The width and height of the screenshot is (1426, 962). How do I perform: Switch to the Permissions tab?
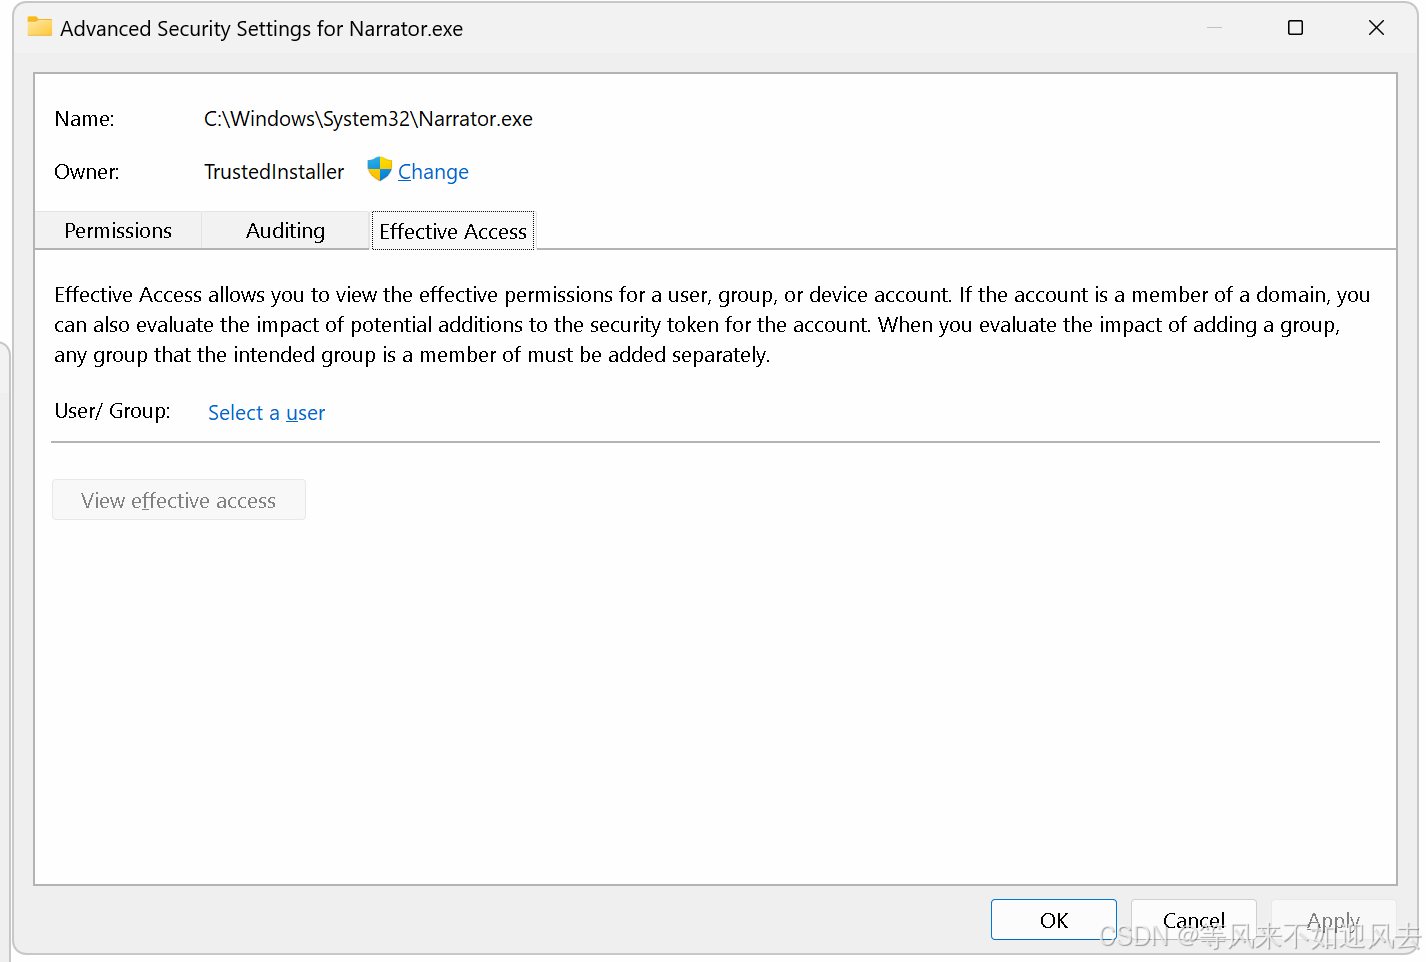point(118,231)
